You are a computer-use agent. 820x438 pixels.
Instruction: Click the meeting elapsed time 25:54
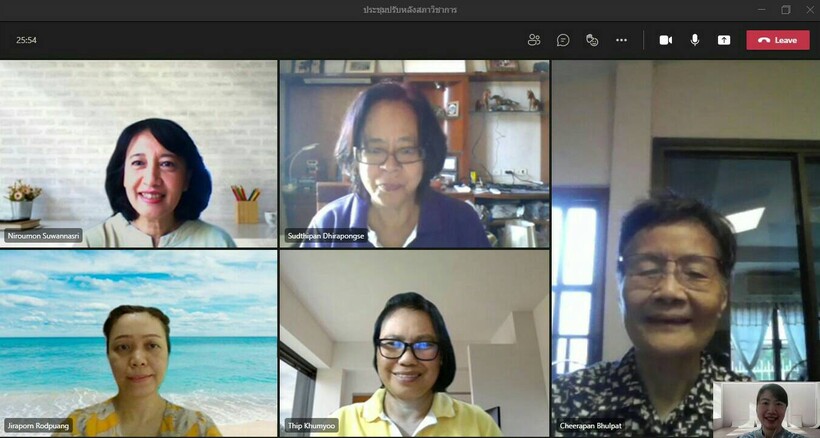coord(27,40)
